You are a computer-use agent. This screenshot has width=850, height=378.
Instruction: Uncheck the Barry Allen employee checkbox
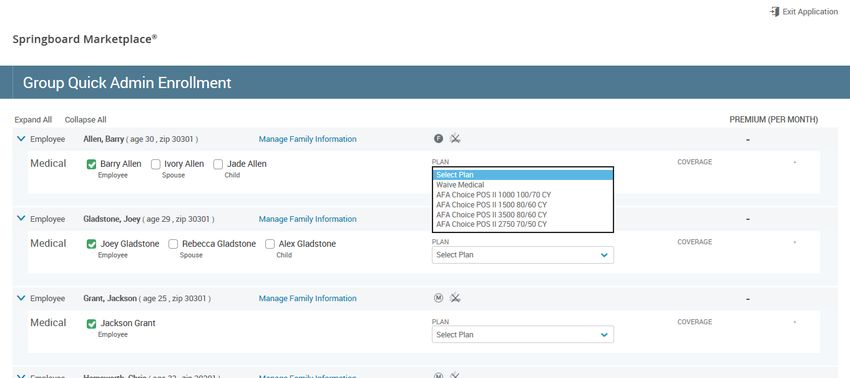click(x=92, y=164)
